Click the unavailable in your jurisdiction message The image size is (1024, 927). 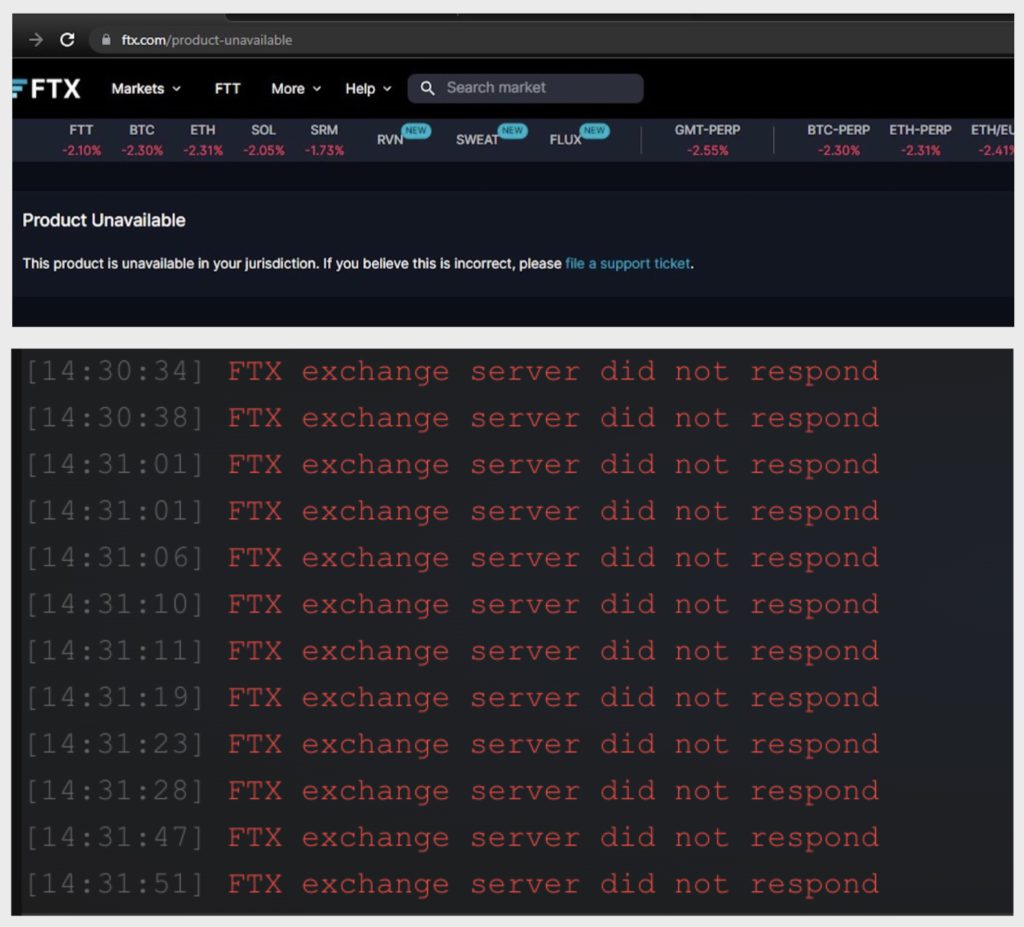pos(358,263)
